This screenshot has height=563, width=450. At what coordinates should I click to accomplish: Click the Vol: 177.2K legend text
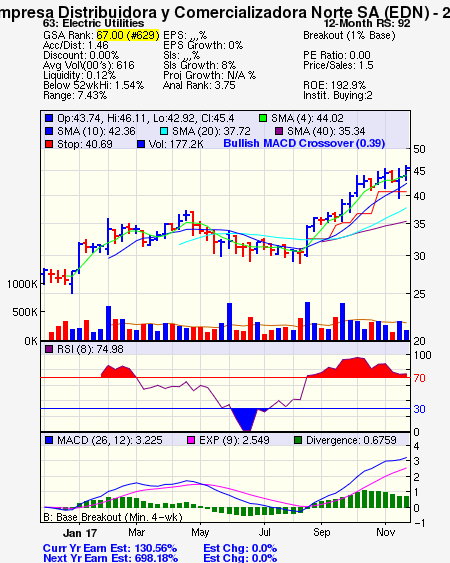(176, 144)
